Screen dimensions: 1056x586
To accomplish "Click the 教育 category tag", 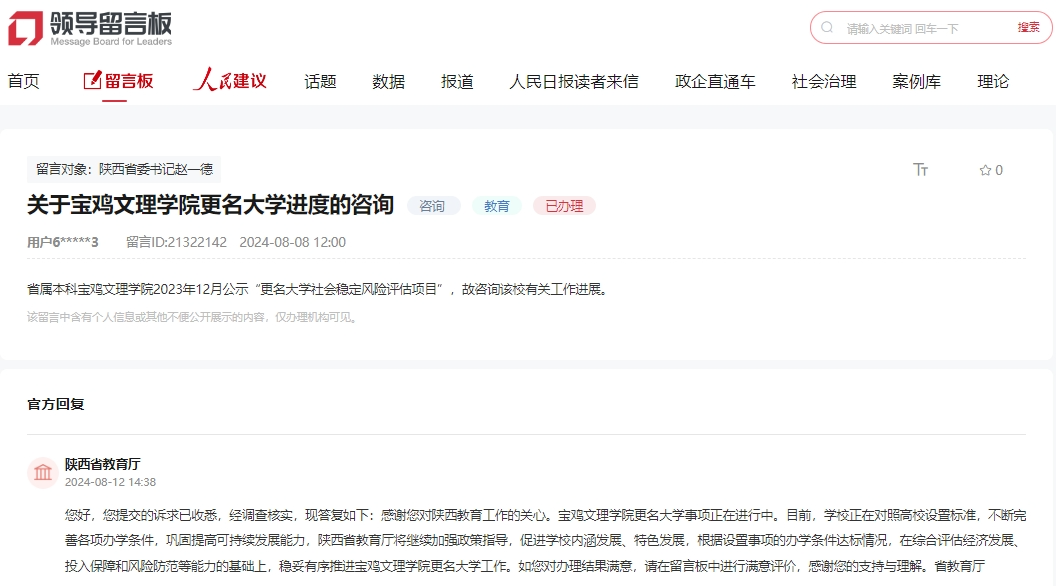I will click(497, 205).
